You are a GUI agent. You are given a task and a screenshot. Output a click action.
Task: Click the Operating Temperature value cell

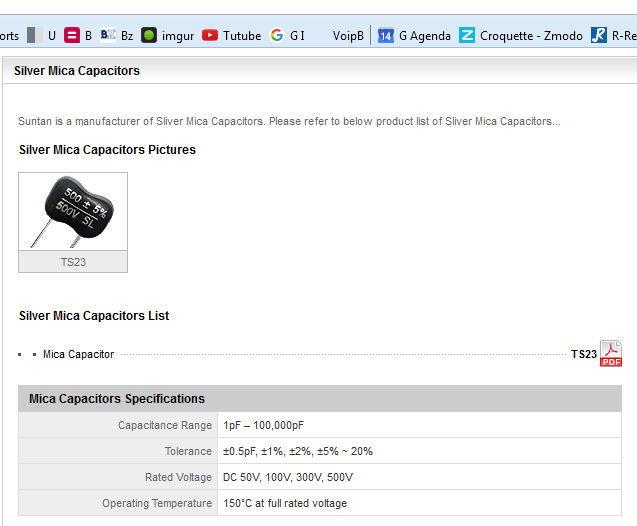pos(285,503)
